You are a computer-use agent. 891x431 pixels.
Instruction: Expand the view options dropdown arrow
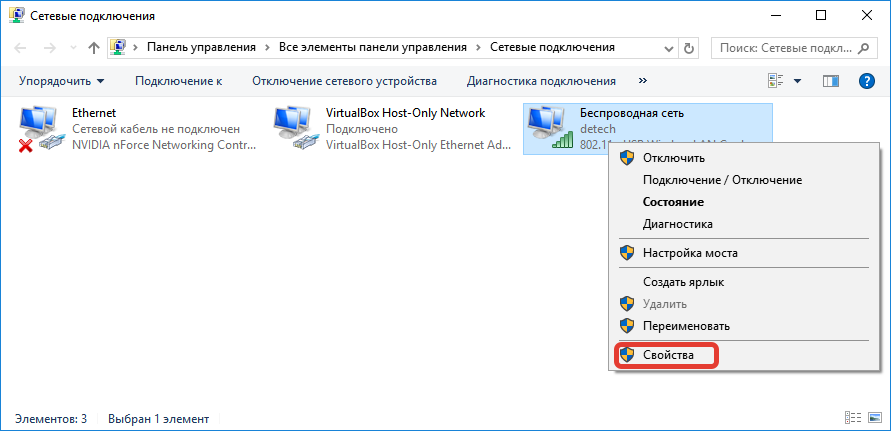pyautogui.click(x=797, y=81)
